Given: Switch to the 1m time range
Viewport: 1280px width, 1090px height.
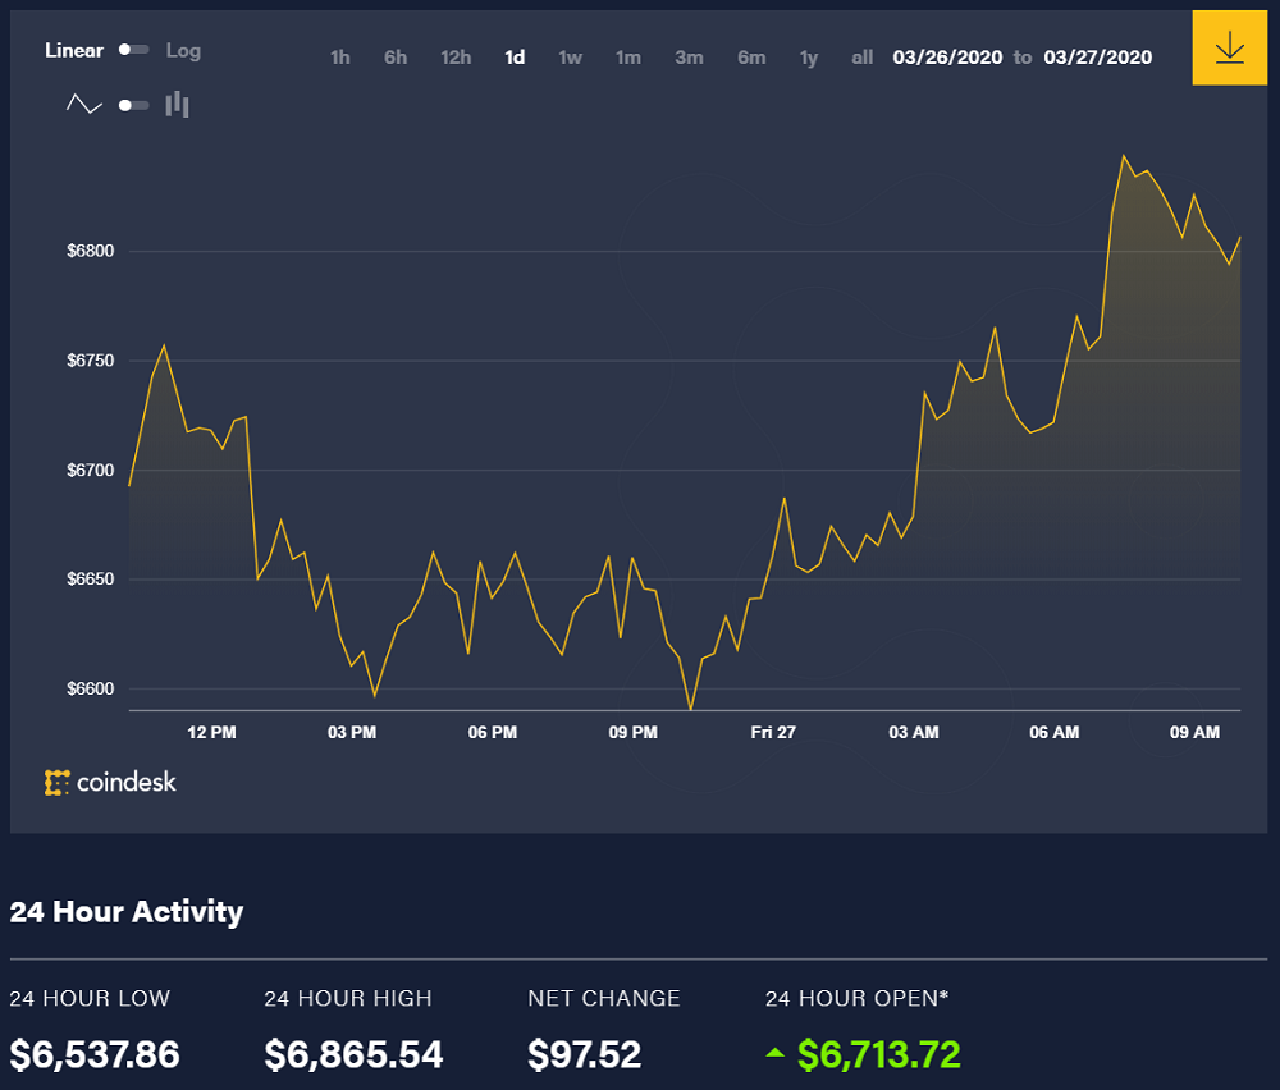Looking at the screenshot, I should [x=628, y=58].
